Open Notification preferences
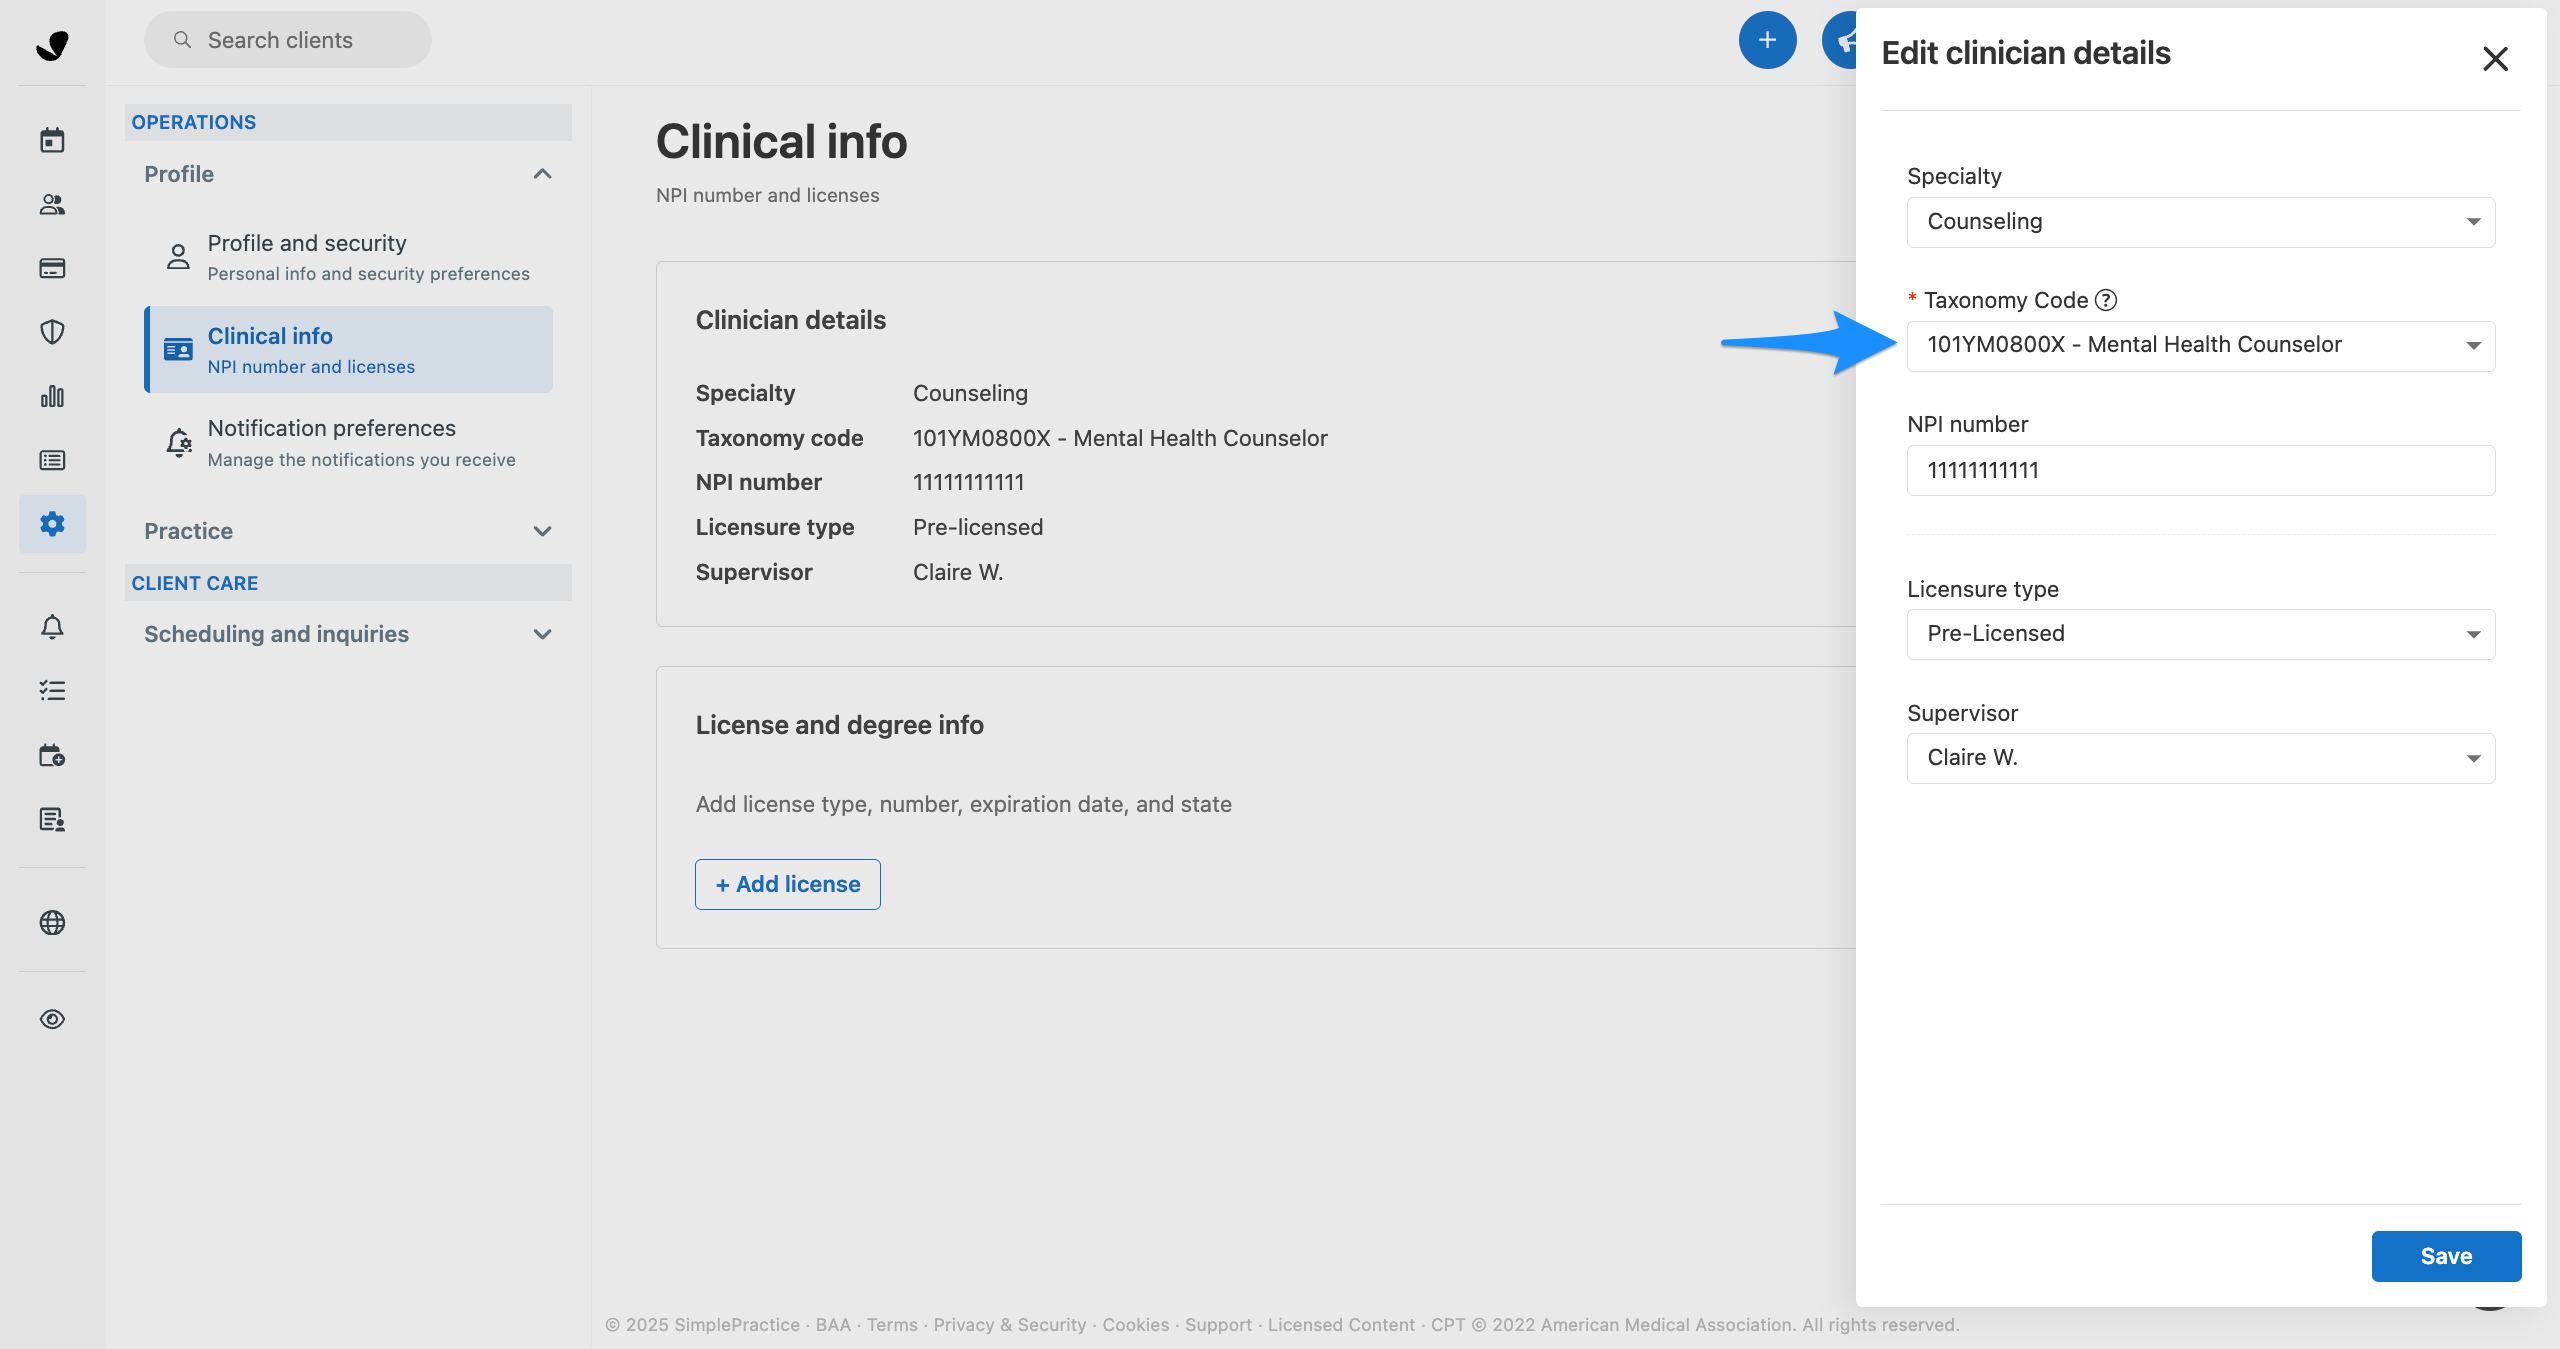The height and width of the screenshot is (1349, 2560). (348, 442)
